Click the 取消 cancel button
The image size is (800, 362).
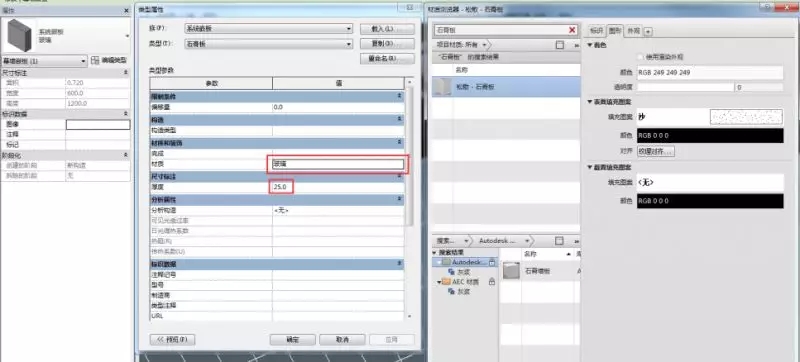[x=342, y=340]
